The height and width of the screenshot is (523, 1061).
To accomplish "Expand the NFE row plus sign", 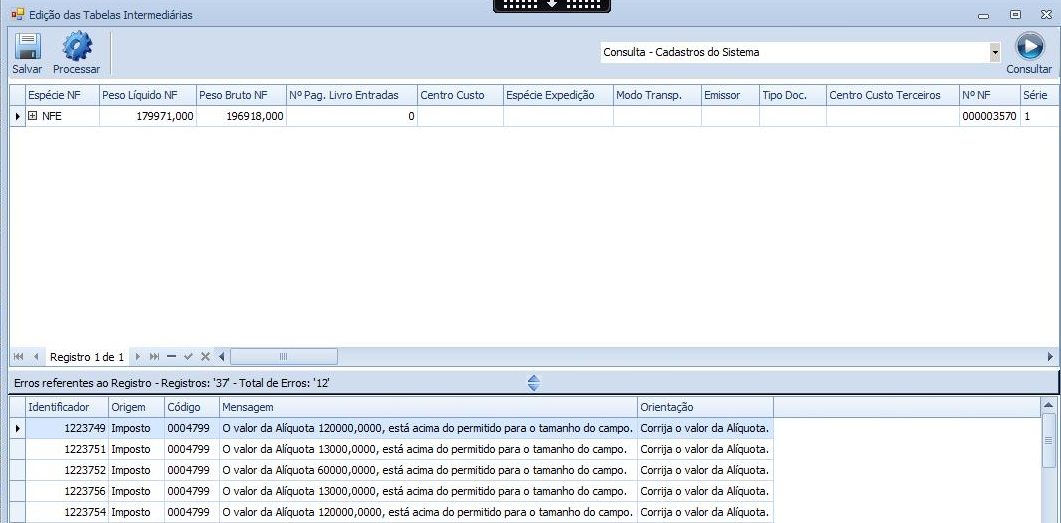I will [x=32, y=116].
